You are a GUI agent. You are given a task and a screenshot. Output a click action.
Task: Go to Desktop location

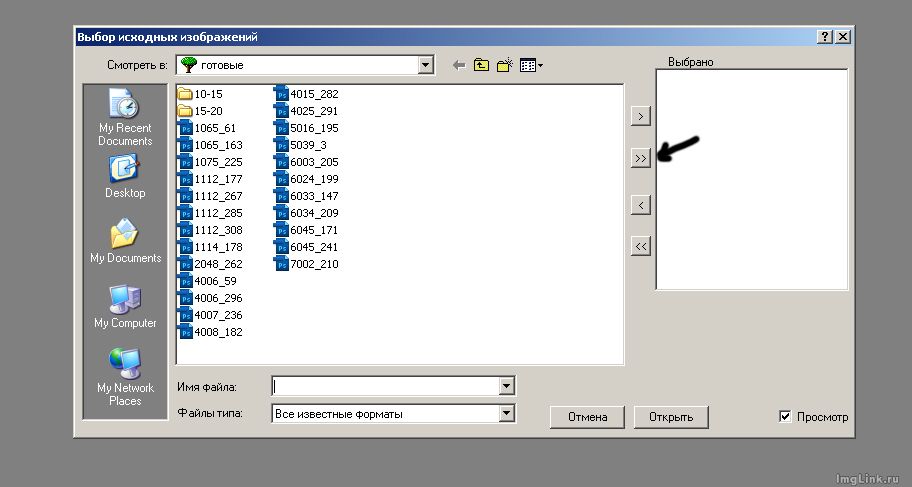click(125, 177)
